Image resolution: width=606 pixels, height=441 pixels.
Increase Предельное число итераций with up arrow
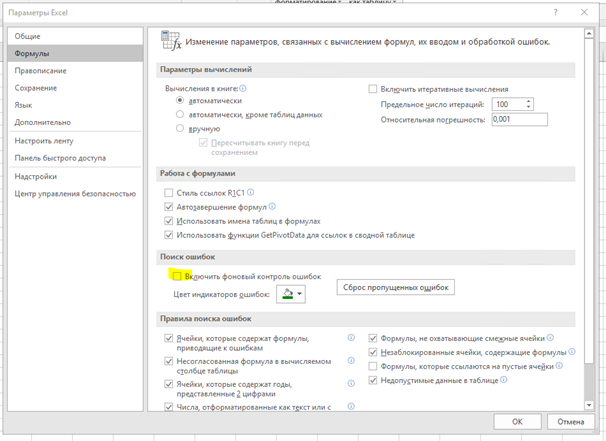coord(528,101)
